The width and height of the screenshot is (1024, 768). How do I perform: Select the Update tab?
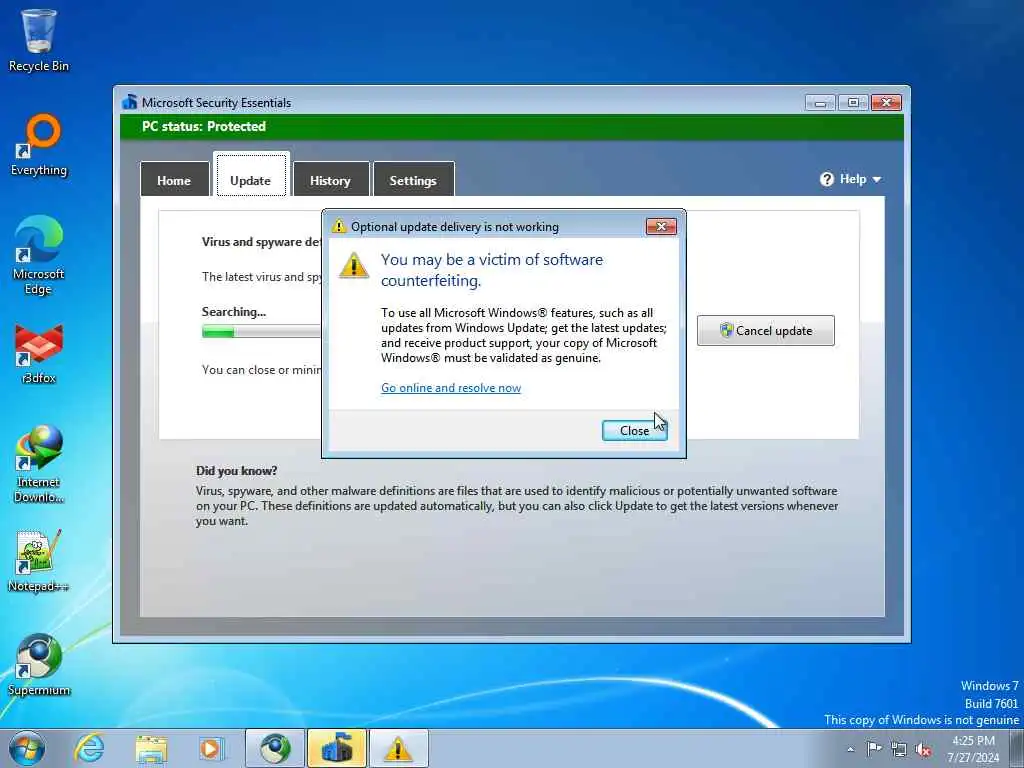[251, 174]
